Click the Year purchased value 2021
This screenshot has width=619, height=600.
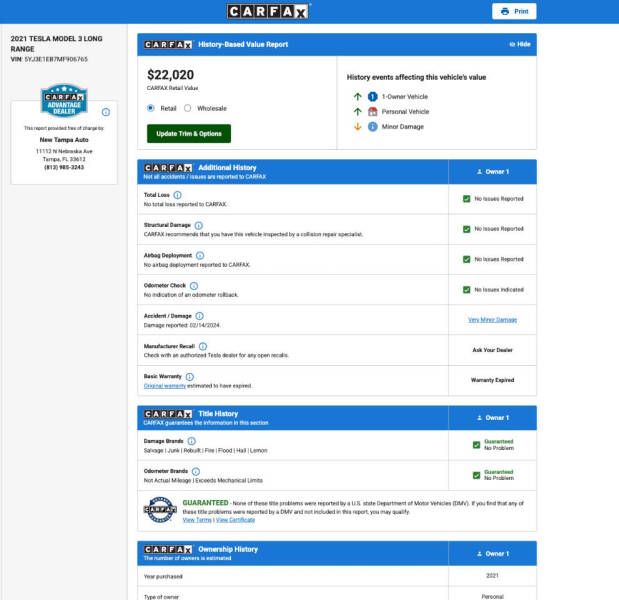[492, 576]
